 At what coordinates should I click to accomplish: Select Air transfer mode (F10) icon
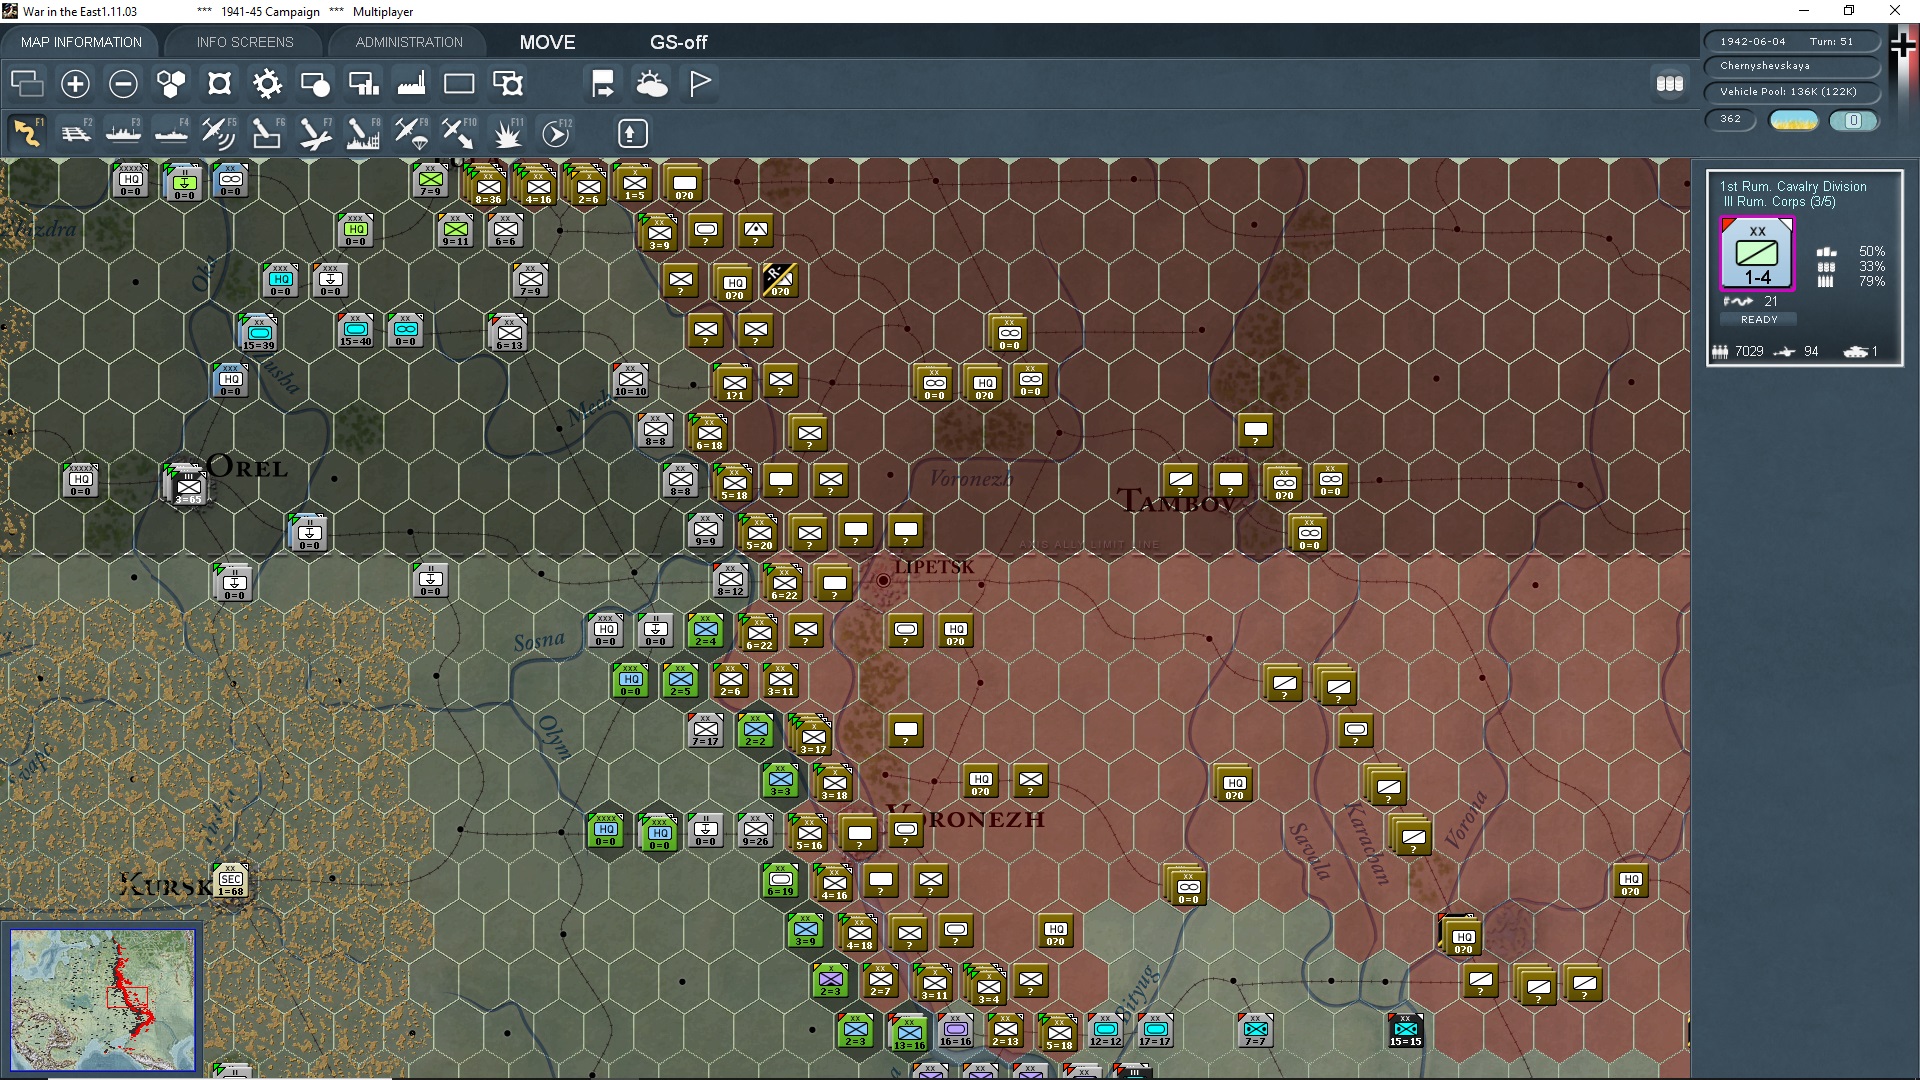459,133
